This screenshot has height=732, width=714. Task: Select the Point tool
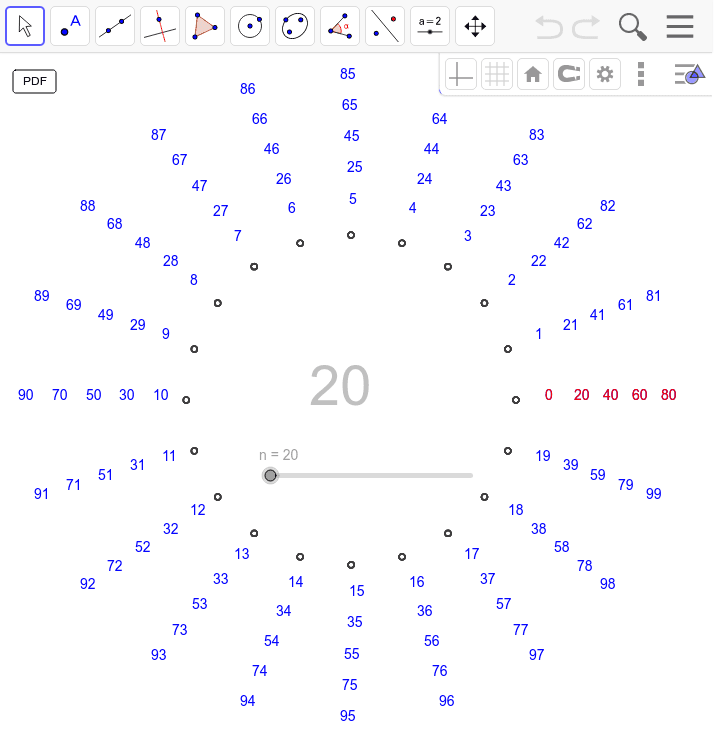click(70, 26)
